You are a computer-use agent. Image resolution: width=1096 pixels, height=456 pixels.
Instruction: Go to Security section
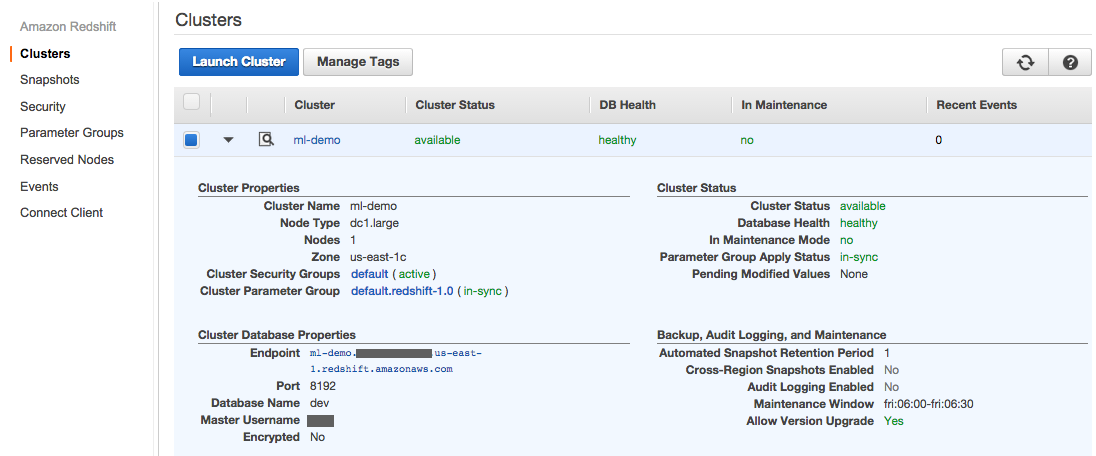coord(43,106)
